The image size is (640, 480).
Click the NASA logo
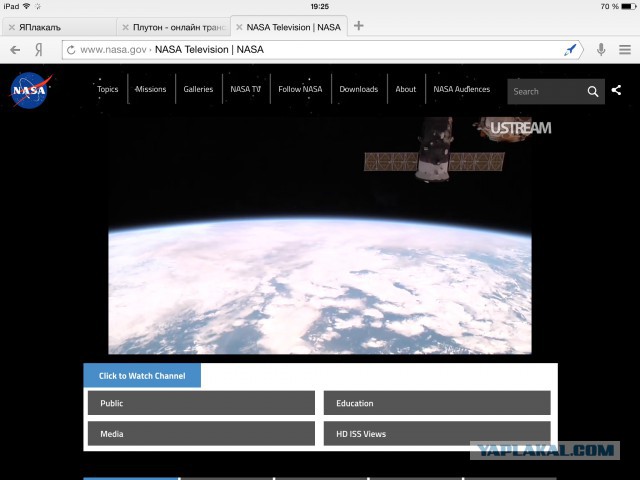click(x=31, y=90)
